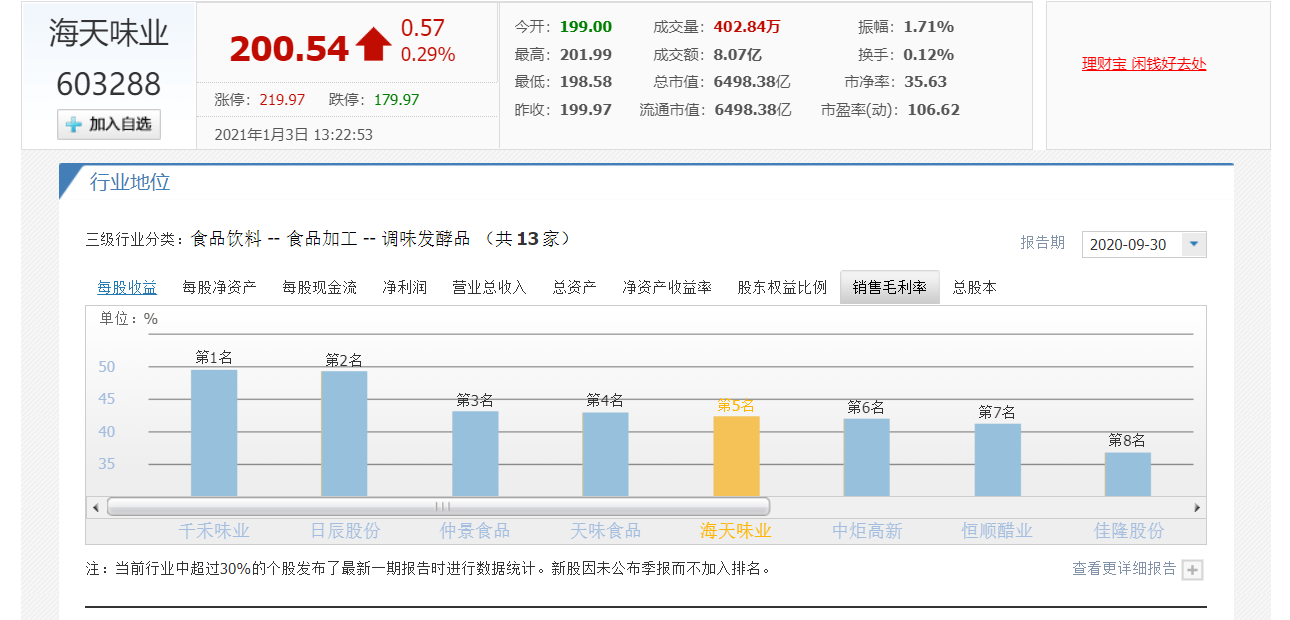Click stock code 603288
This screenshot has height=620, width=1290.
(109, 84)
